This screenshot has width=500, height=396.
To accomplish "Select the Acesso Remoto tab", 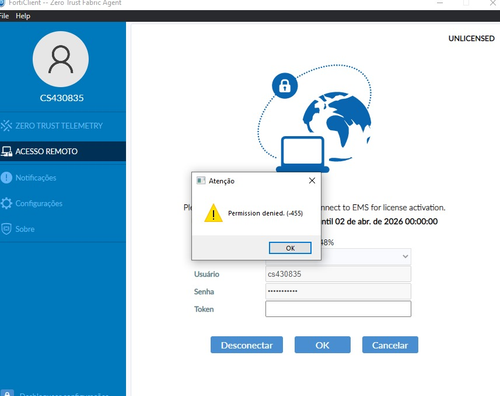I will [63, 151].
